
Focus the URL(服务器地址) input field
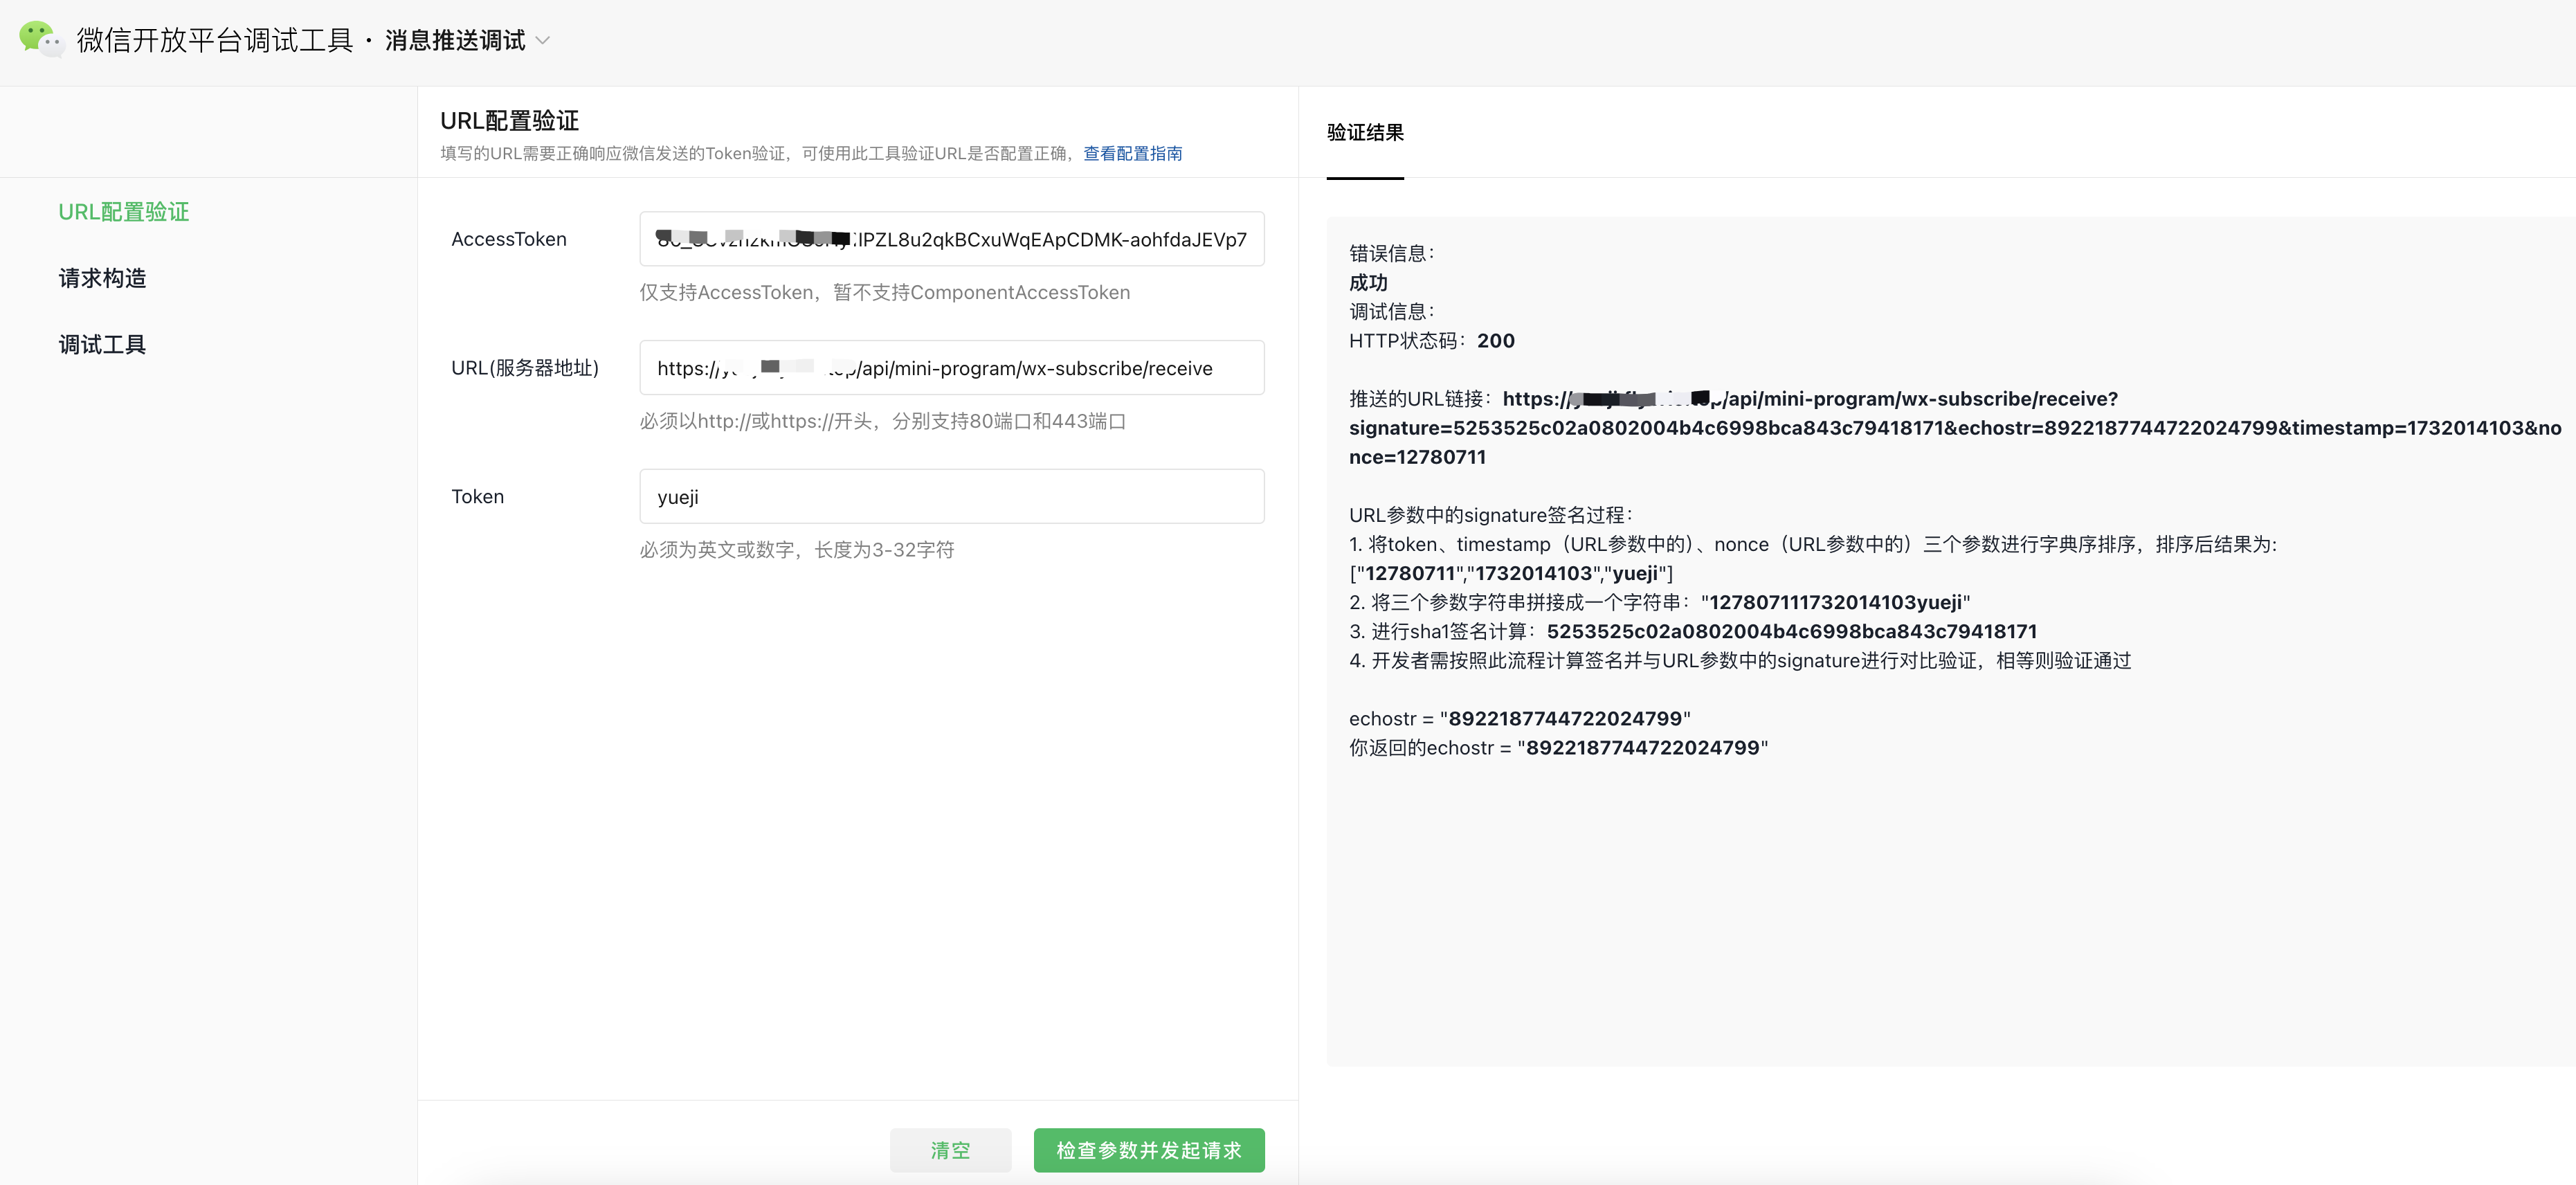[x=951, y=368]
